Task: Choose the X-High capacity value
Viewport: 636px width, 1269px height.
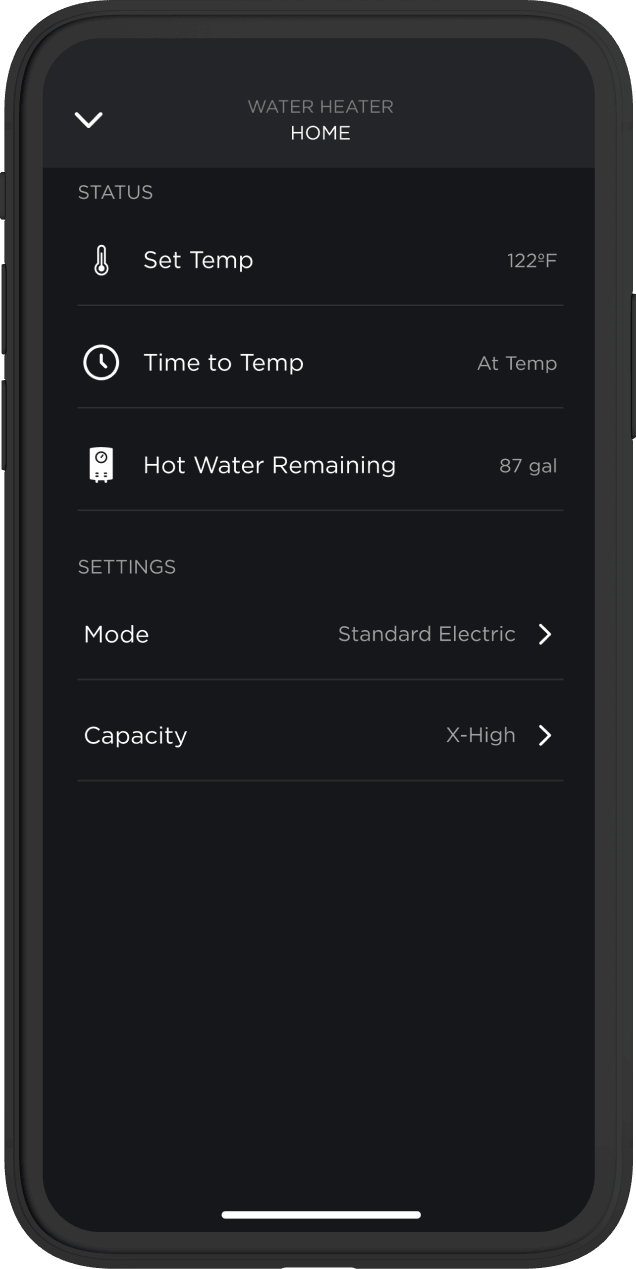Action: click(x=481, y=735)
